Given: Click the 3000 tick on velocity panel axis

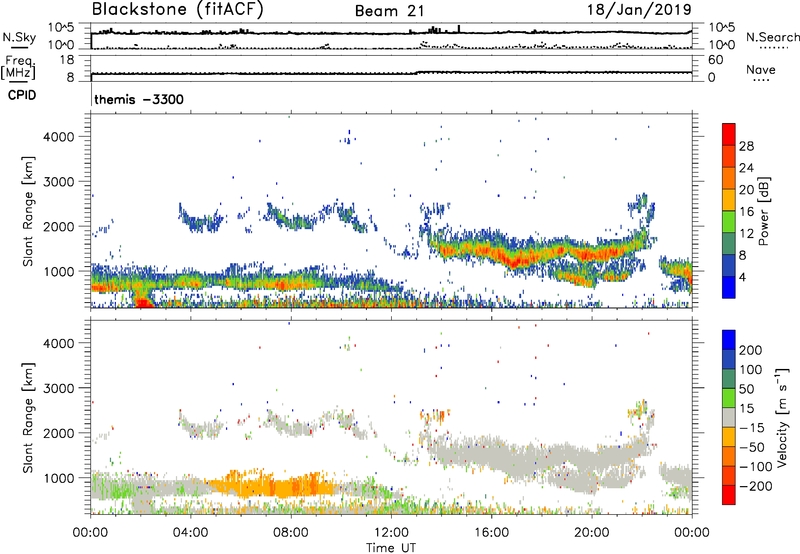Looking at the screenshot, I should pyautogui.click(x=58, y=388).
